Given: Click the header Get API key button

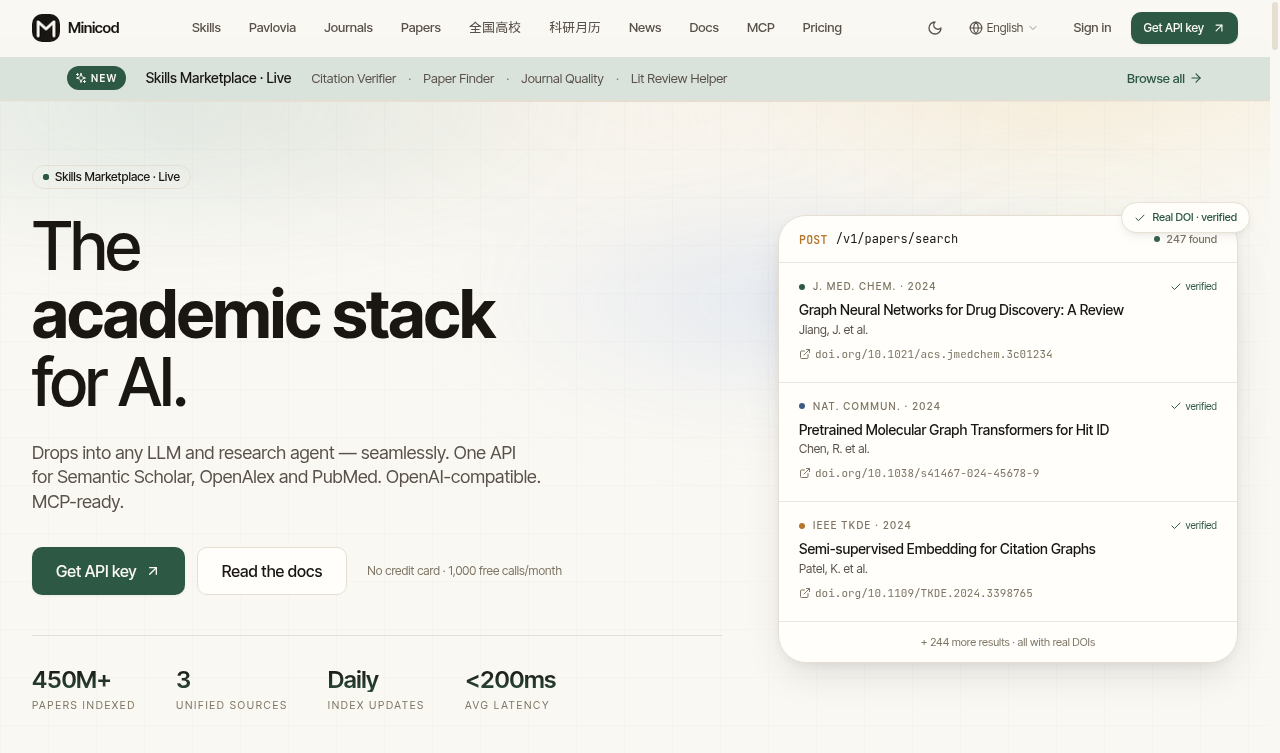Looking at the screenshot, I should pos(1184,28).
